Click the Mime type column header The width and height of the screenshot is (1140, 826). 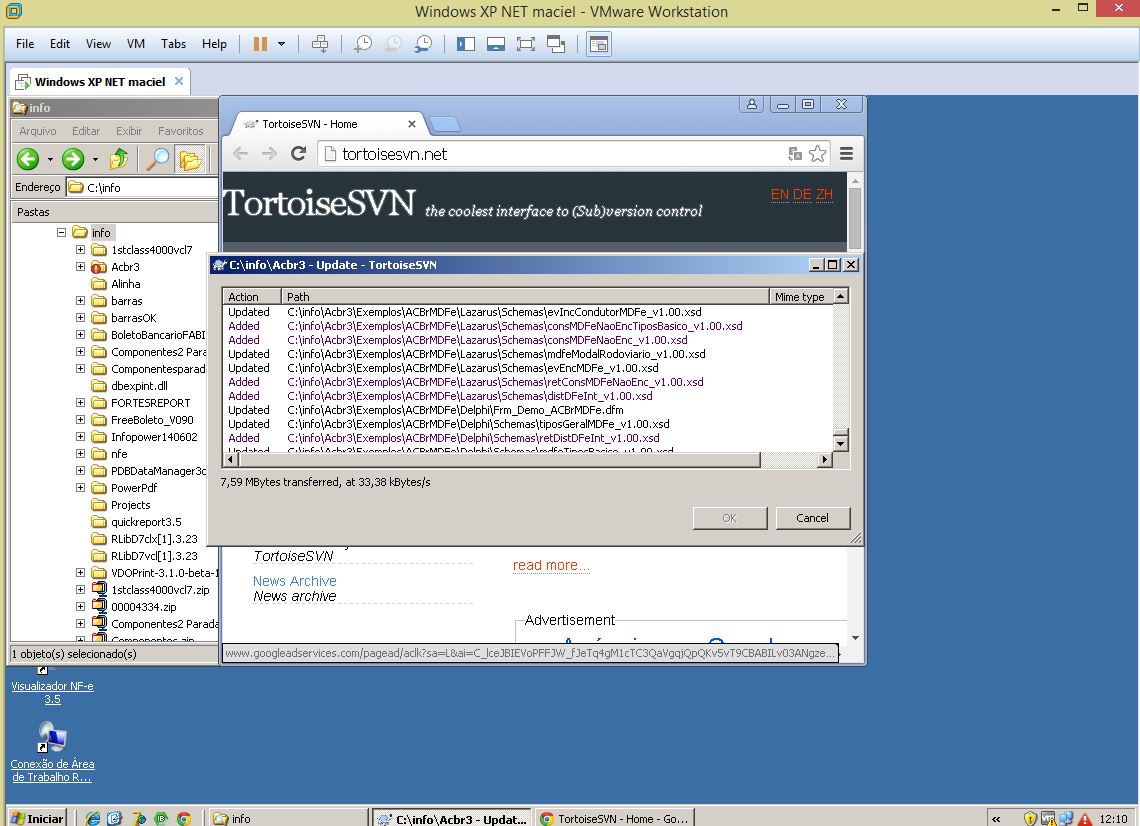(x=800, y=297)
